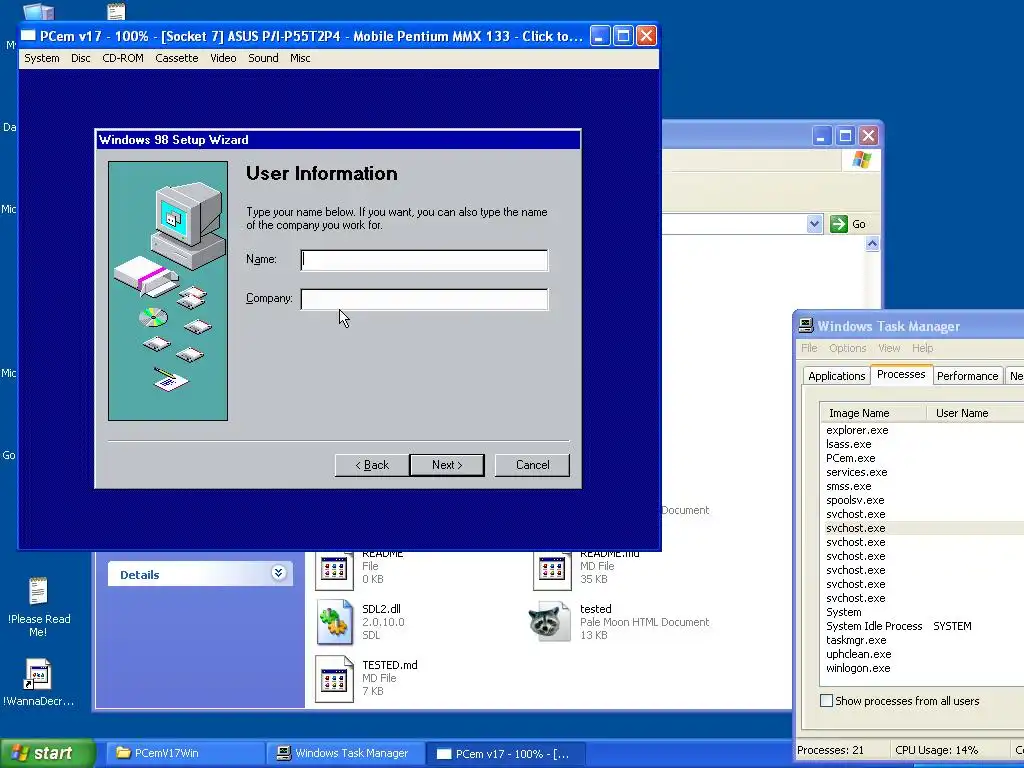
Task: Switch to PCem v17 taskbar button
Action: coord(505,753)
